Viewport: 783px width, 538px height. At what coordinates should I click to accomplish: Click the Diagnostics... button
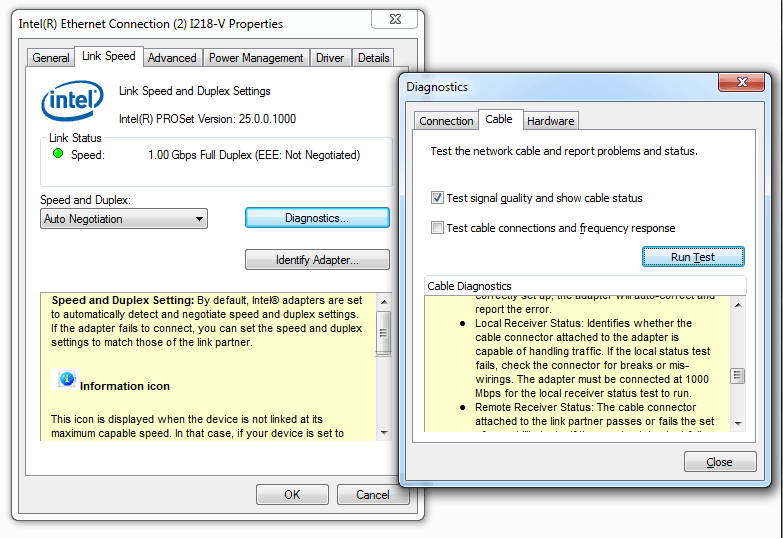pyautogui.click(x=317, y=218)
